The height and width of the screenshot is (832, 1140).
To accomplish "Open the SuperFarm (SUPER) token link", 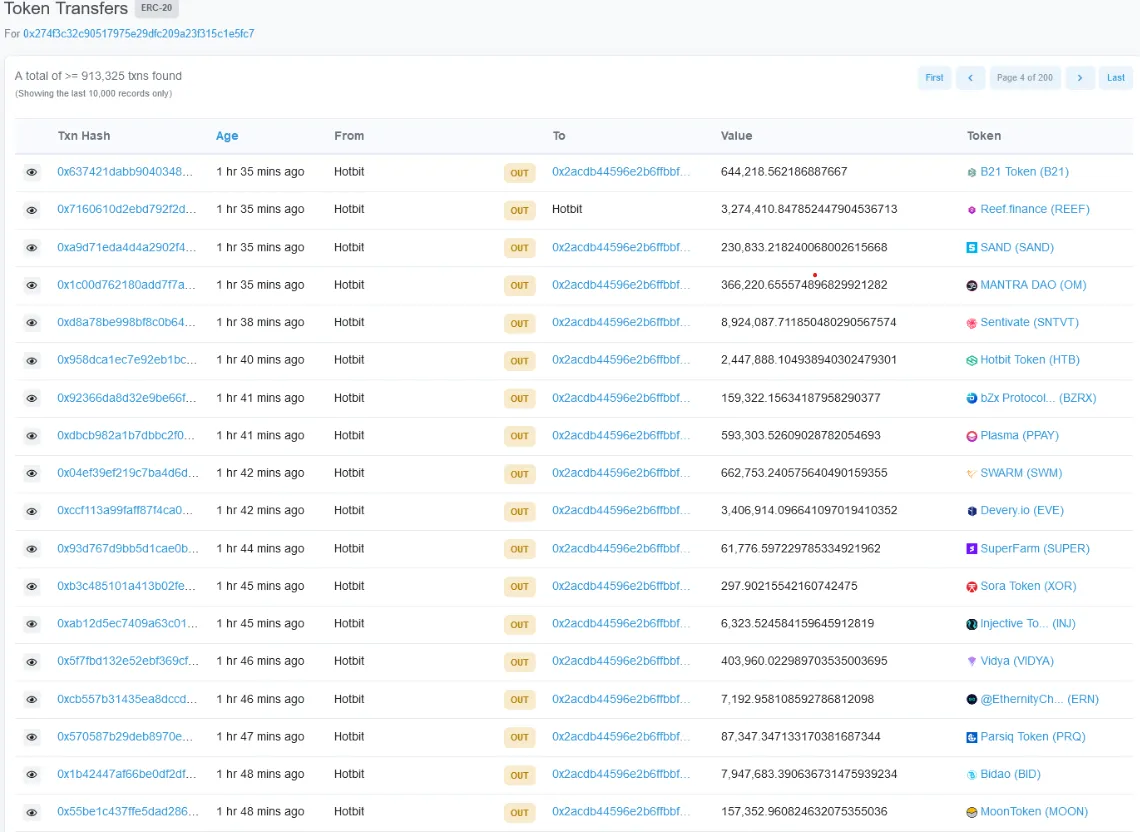I will (1035, 548).
